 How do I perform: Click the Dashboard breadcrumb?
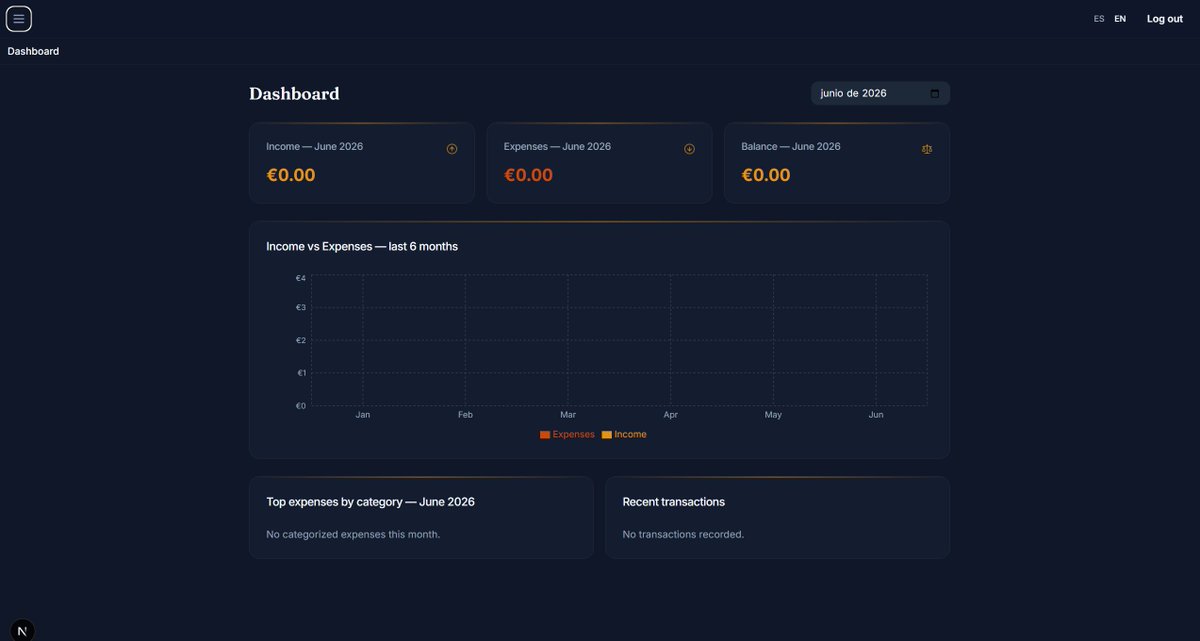point(33,51)
